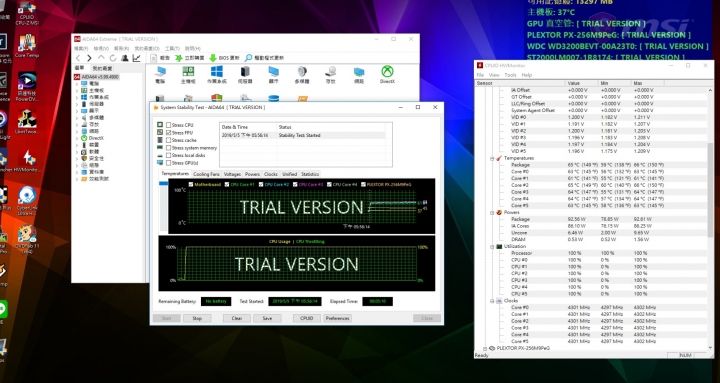This screenshot has height=383, width=720.
Task: Collapse the Temperatures section in HWMonitor
Action: [492, 158]
